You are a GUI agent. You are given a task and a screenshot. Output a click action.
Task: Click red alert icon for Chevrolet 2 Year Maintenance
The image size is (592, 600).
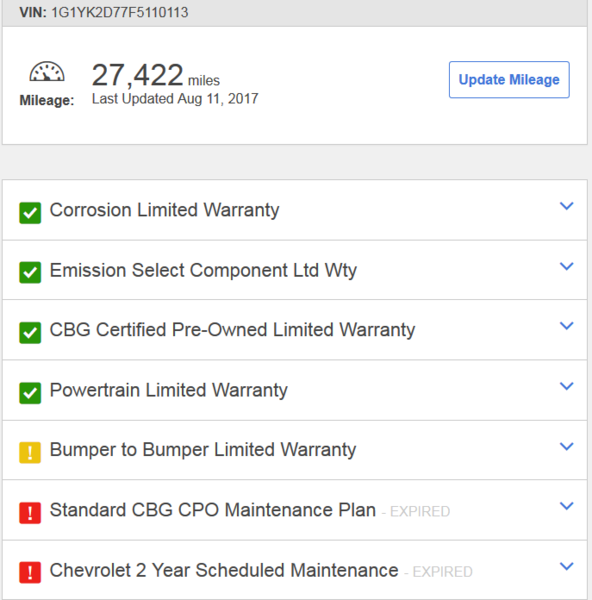(30, 572)
